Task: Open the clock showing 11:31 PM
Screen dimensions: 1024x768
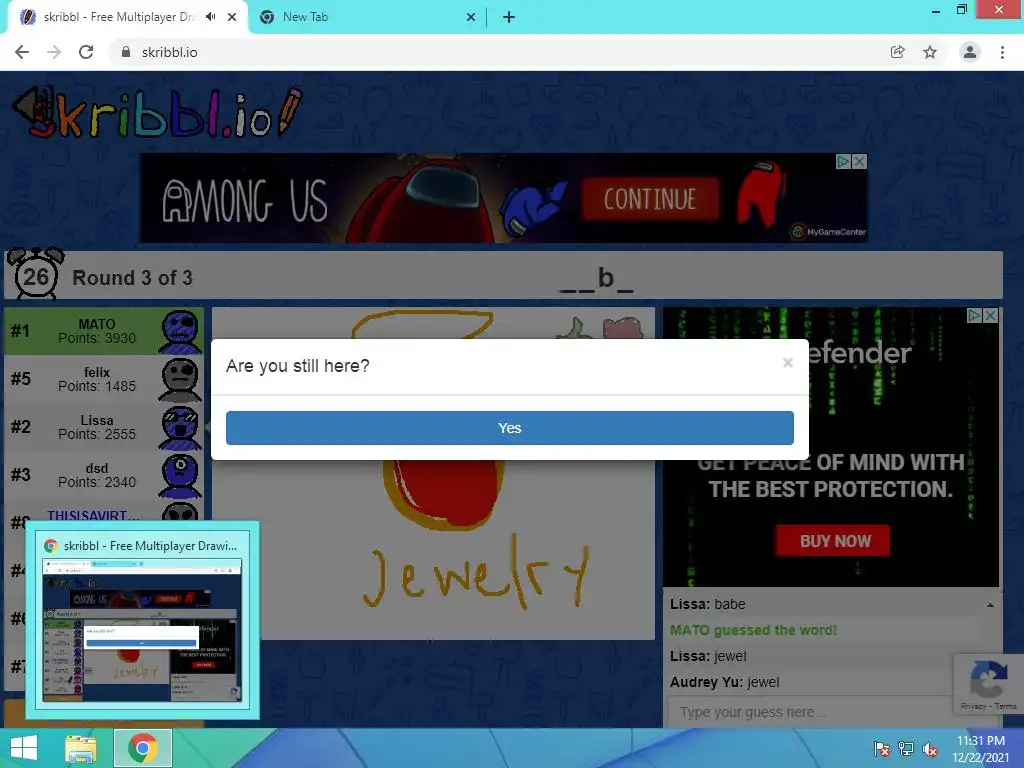Action: click(980, 749)
